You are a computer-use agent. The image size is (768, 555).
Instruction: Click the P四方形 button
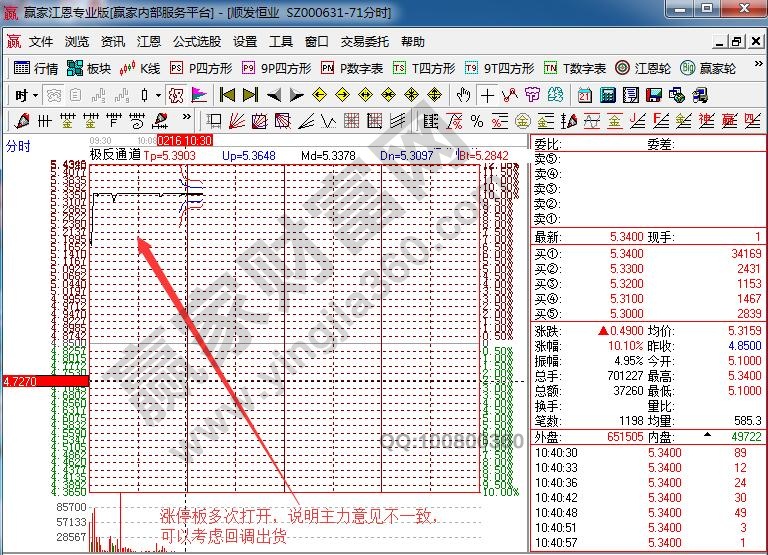coord(202,68)
